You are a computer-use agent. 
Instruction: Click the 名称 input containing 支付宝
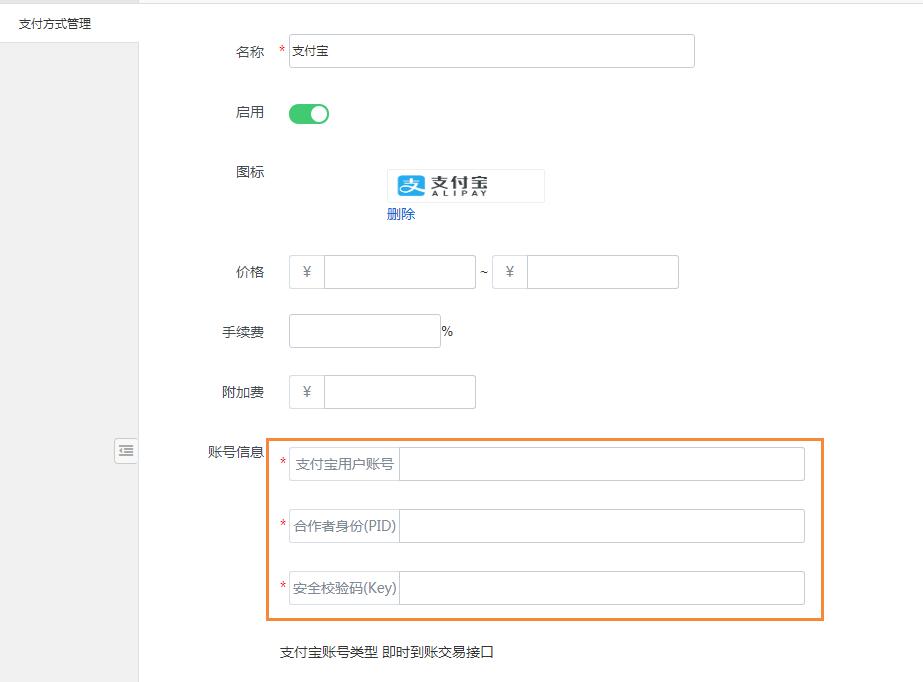pos(491,51)
